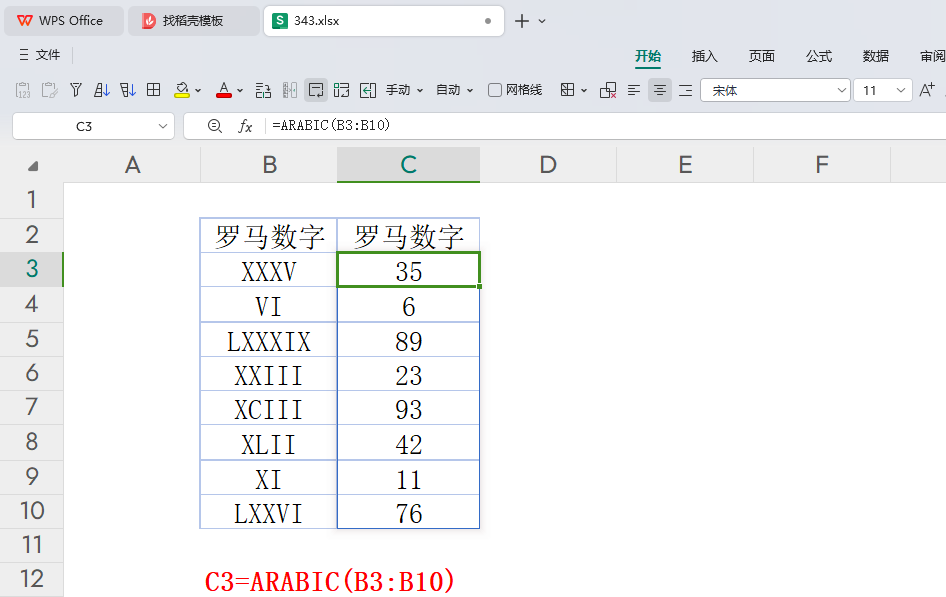Select cell containing LXXXIX

click(268, 341)
